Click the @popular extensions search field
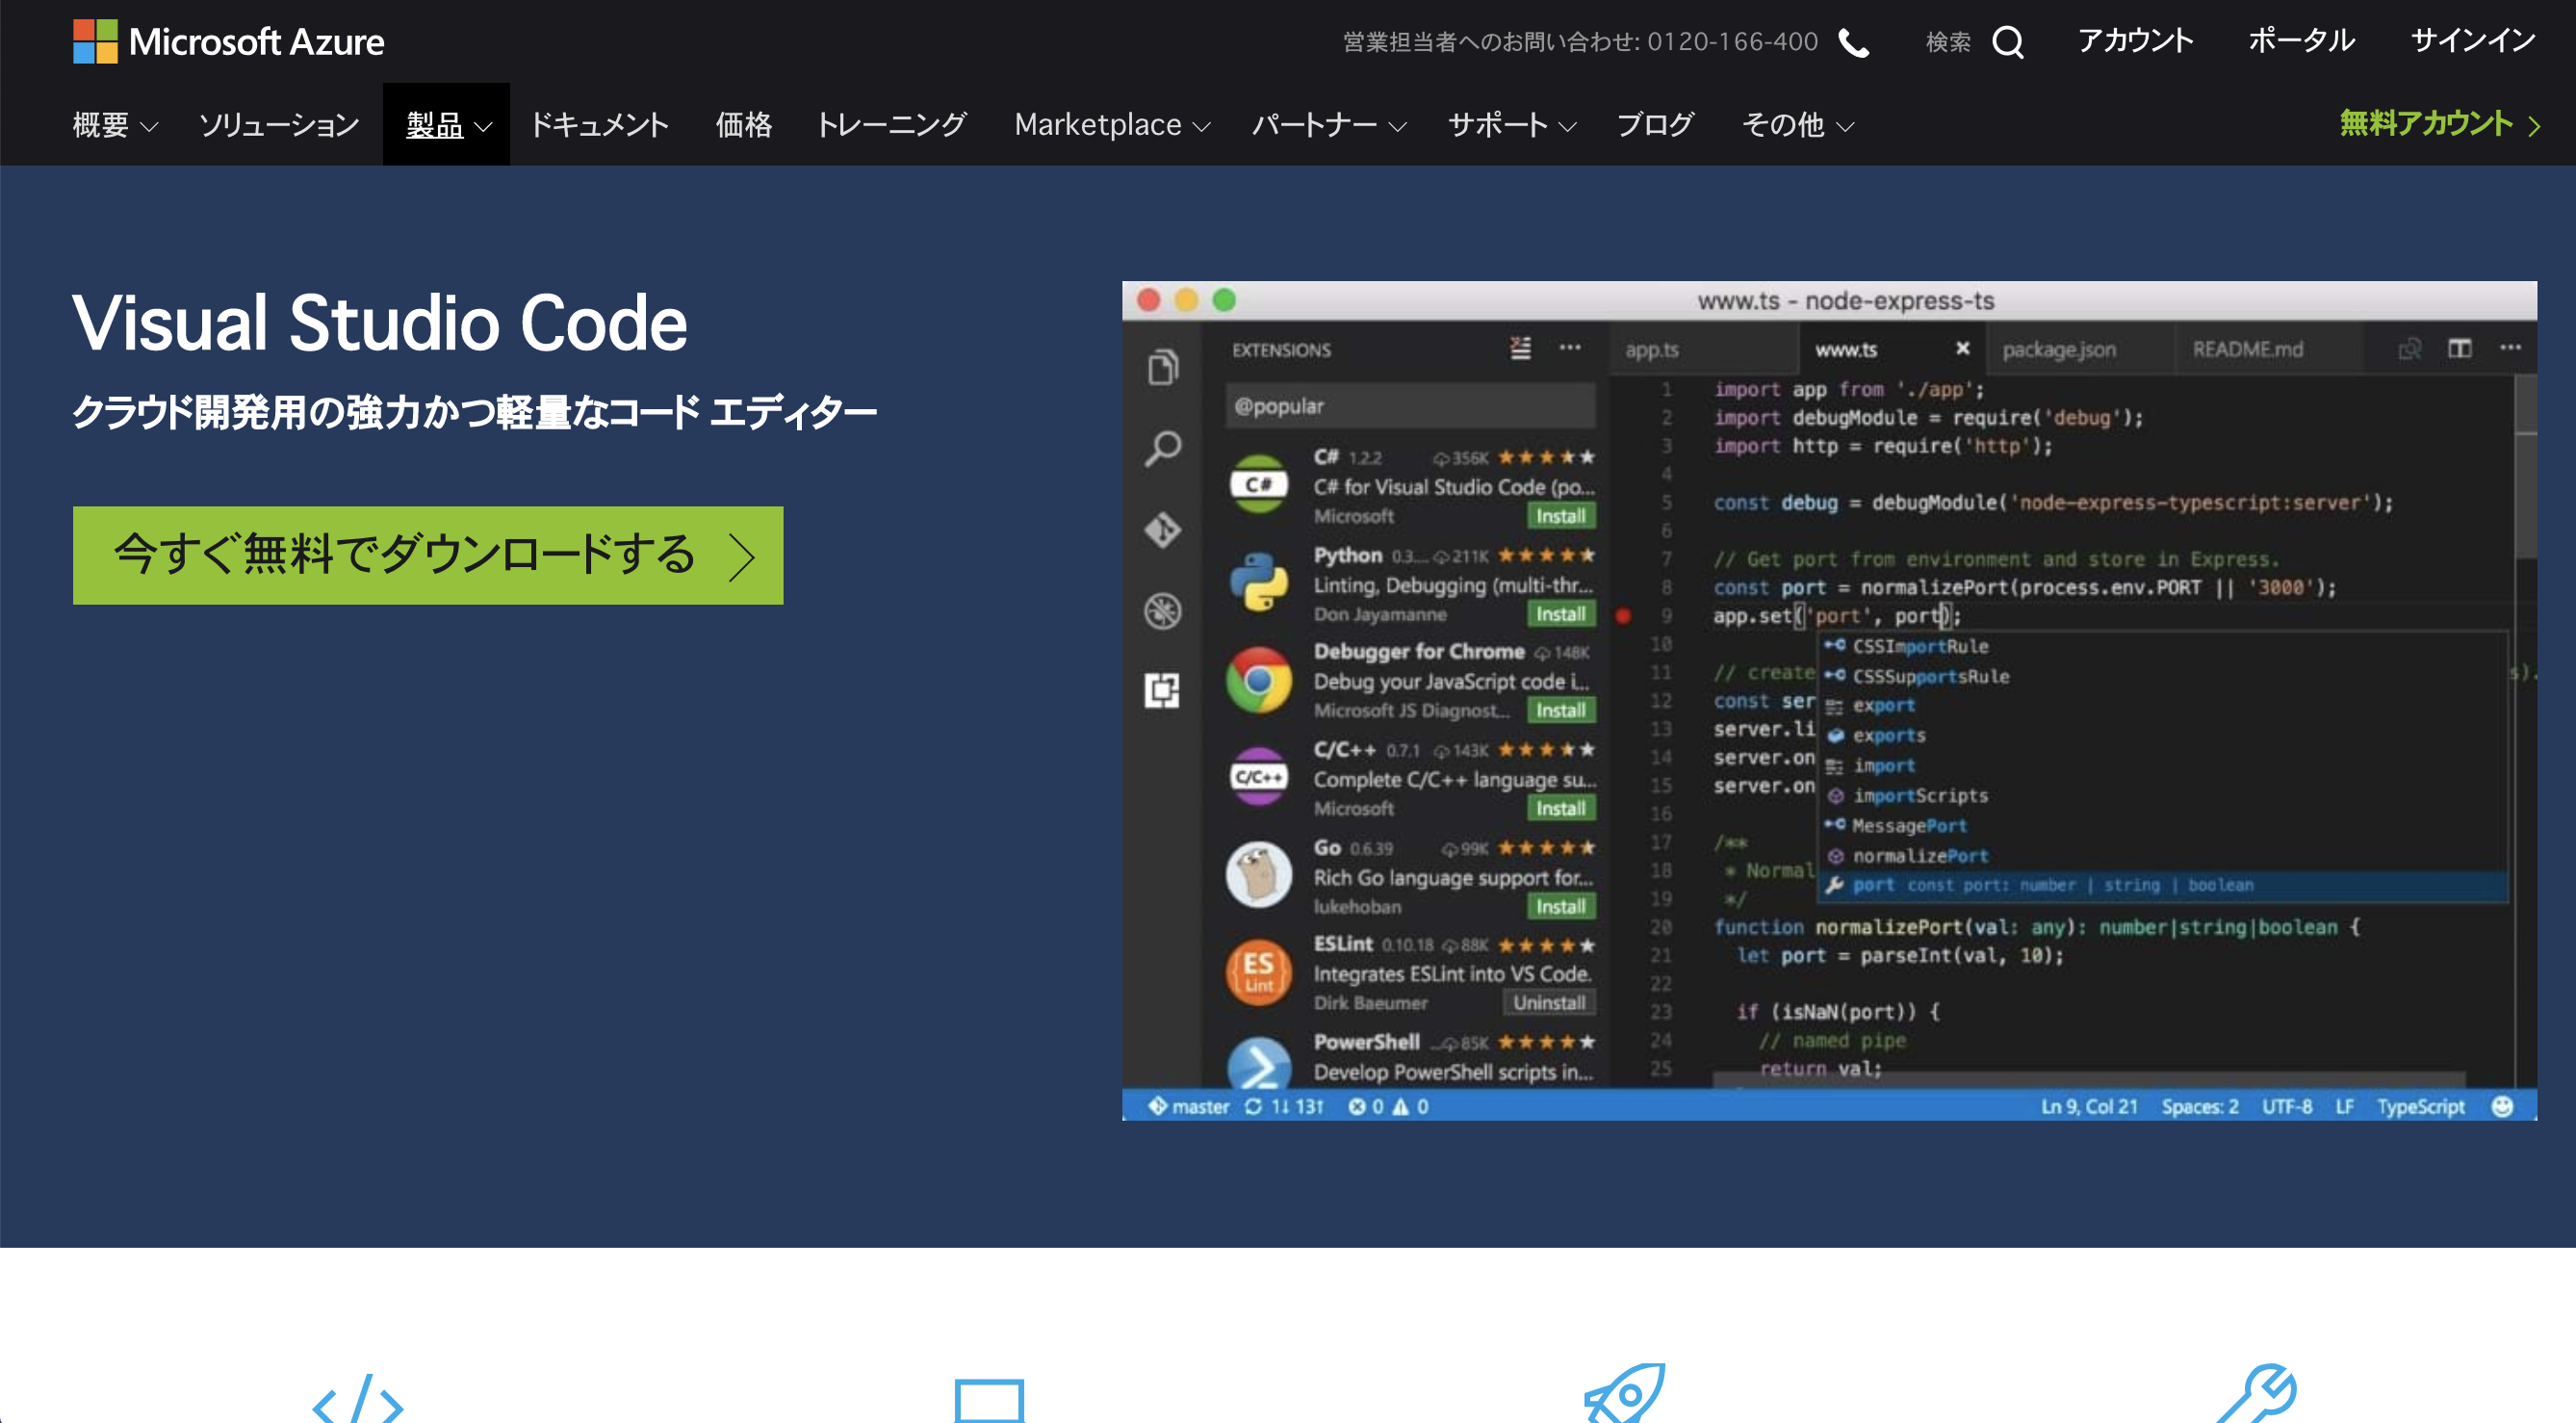Image resolution: width=2576 pixels, height=1423 pixels. click(x=1410, y=406)
